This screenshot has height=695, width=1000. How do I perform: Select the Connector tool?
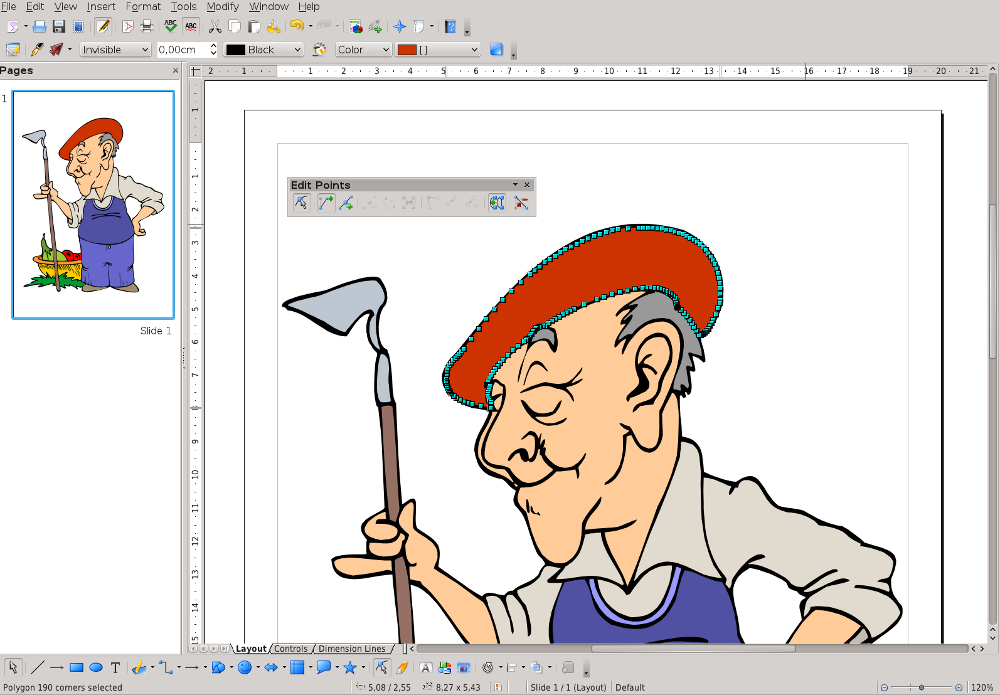[x=165, y=668]
